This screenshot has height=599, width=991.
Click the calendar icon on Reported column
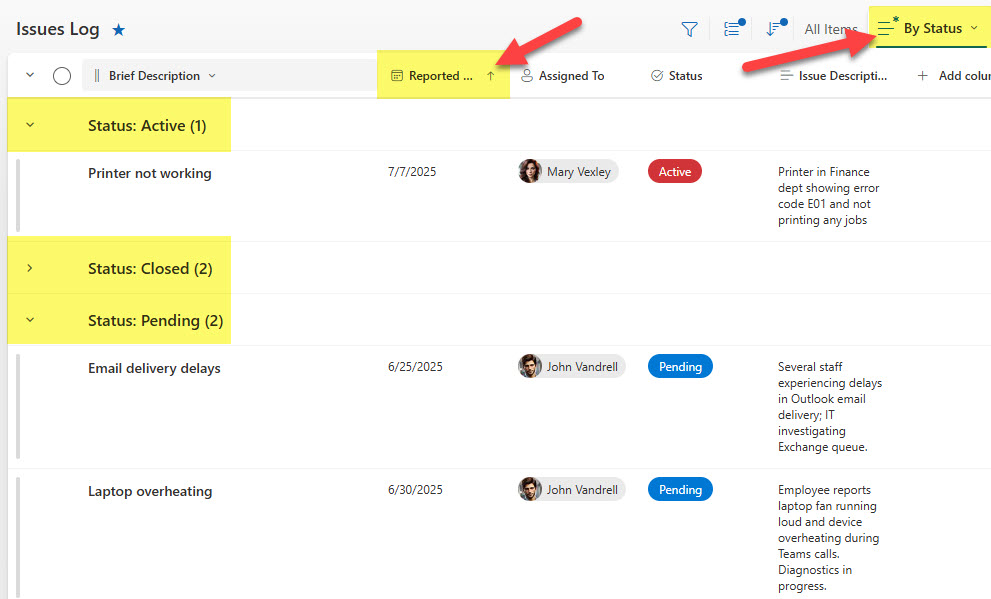[x=400, y=75]
